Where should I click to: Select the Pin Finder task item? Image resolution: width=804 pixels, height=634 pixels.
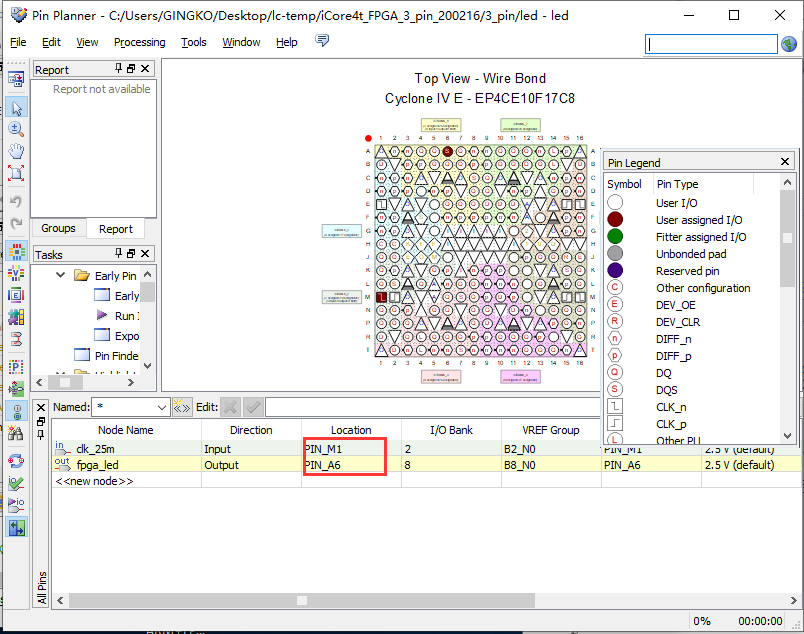pos(116,356)
